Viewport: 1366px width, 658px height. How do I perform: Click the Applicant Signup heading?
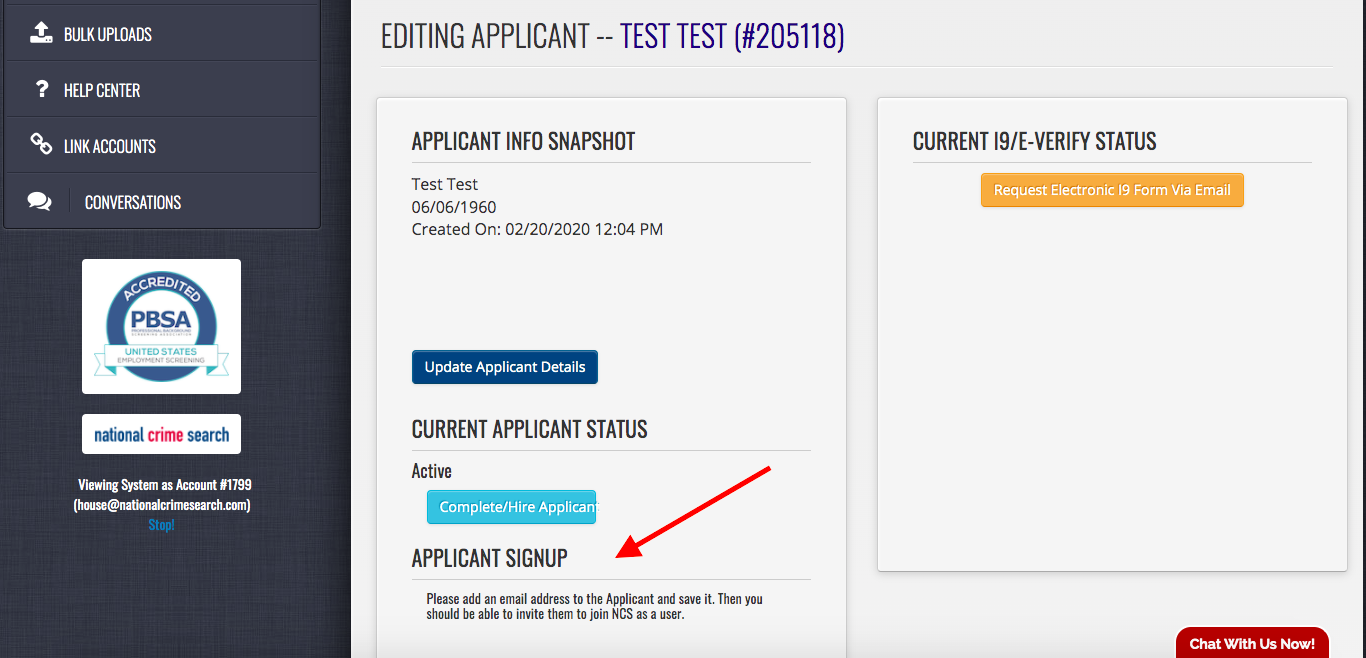[489, 558]
